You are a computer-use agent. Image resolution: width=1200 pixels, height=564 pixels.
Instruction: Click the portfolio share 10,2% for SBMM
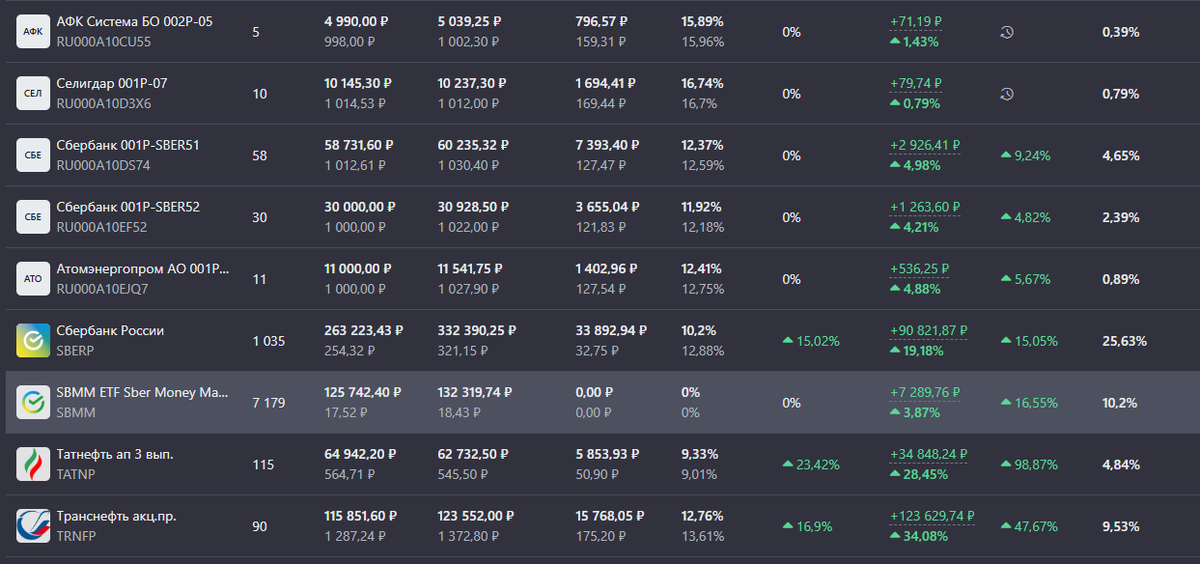pyautogui.click(x=1120, y=403)
